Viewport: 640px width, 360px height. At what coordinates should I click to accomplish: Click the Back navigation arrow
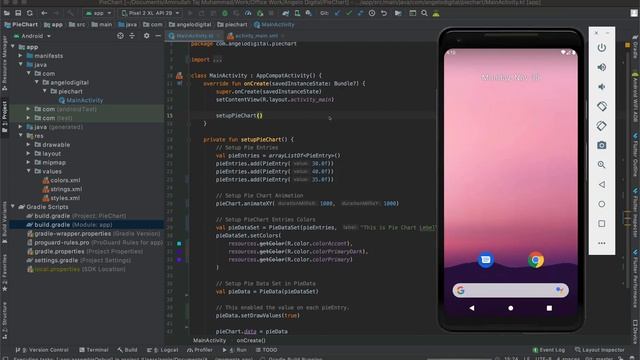(x=44, y=13)
